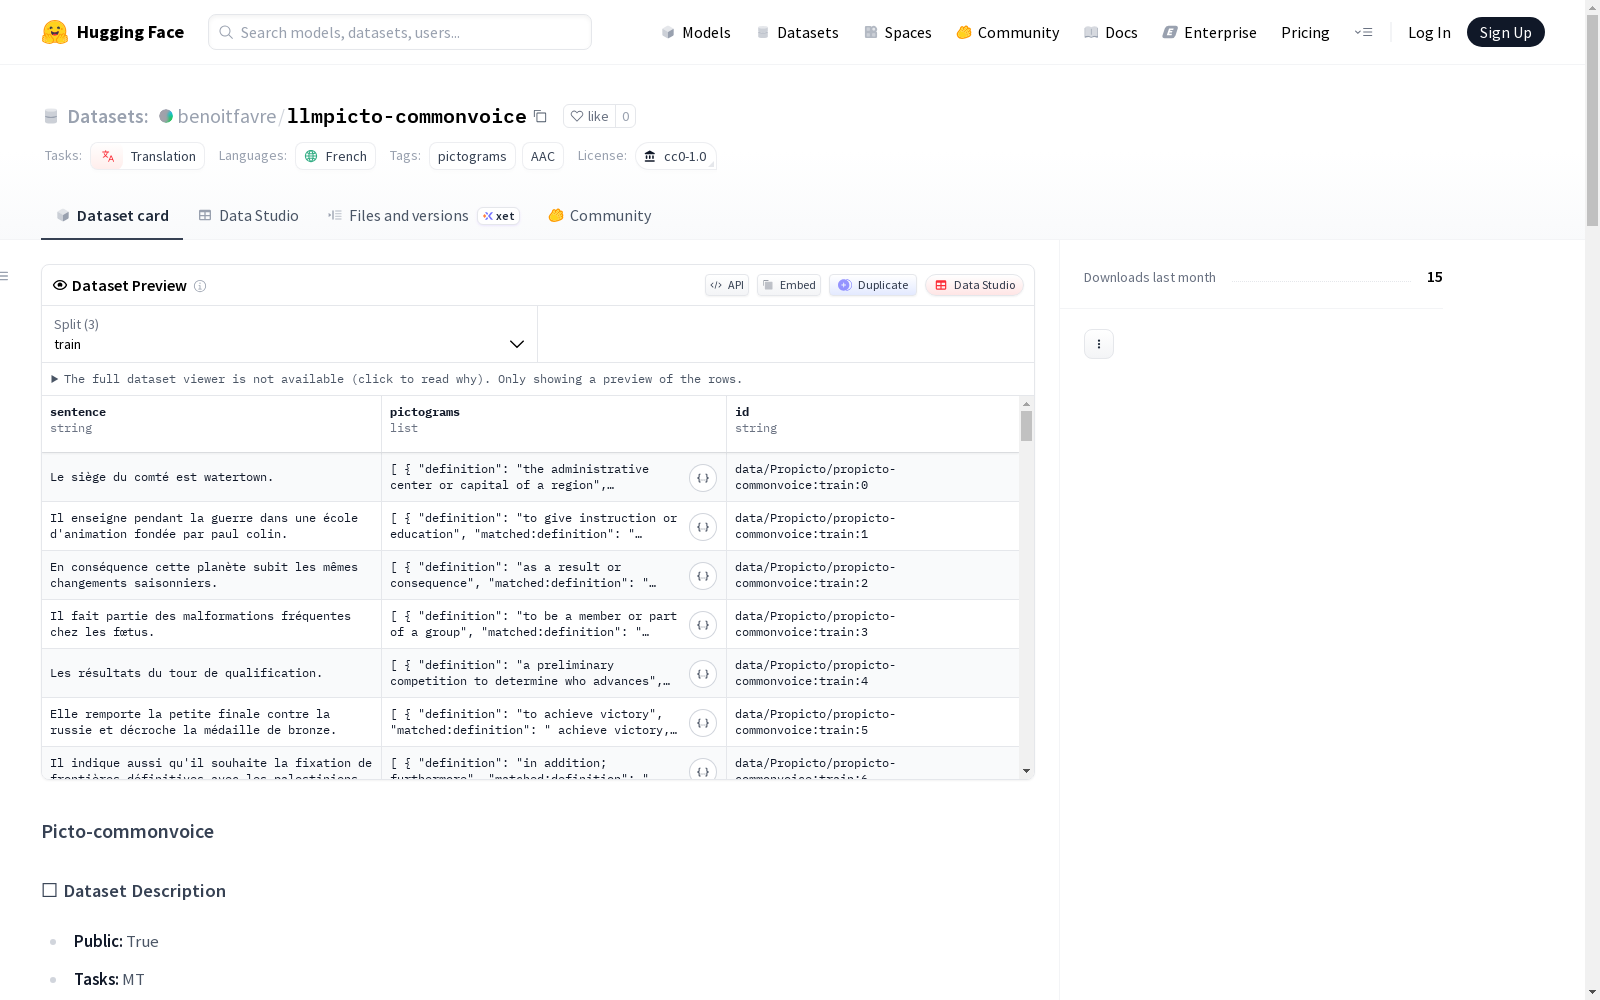Go to the dataset Community tab
Screen dimensions: 1600x1000
coord(599,216)
